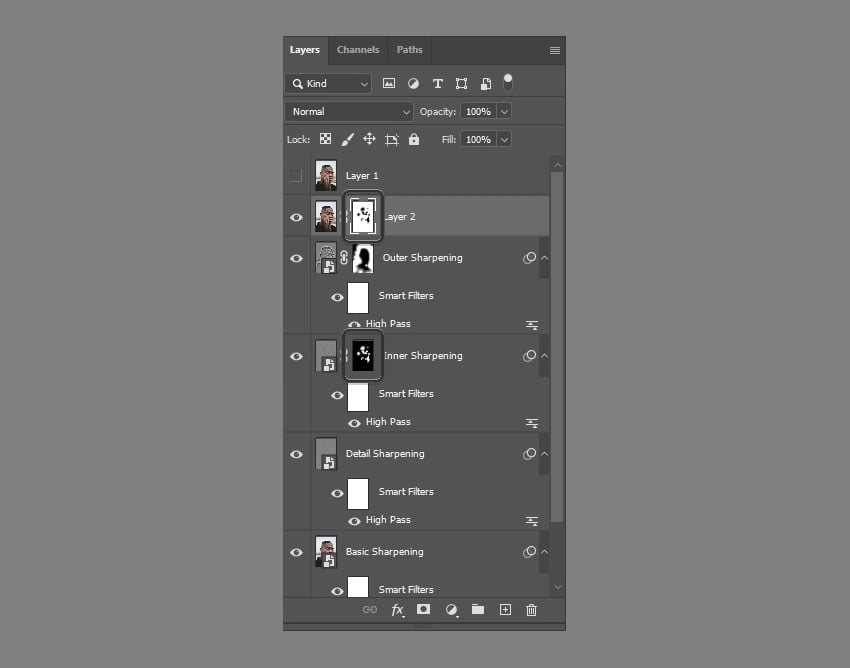Click the Fill percentage field
The height and width of the screenshot is (668, 850).
pos(478,140)
